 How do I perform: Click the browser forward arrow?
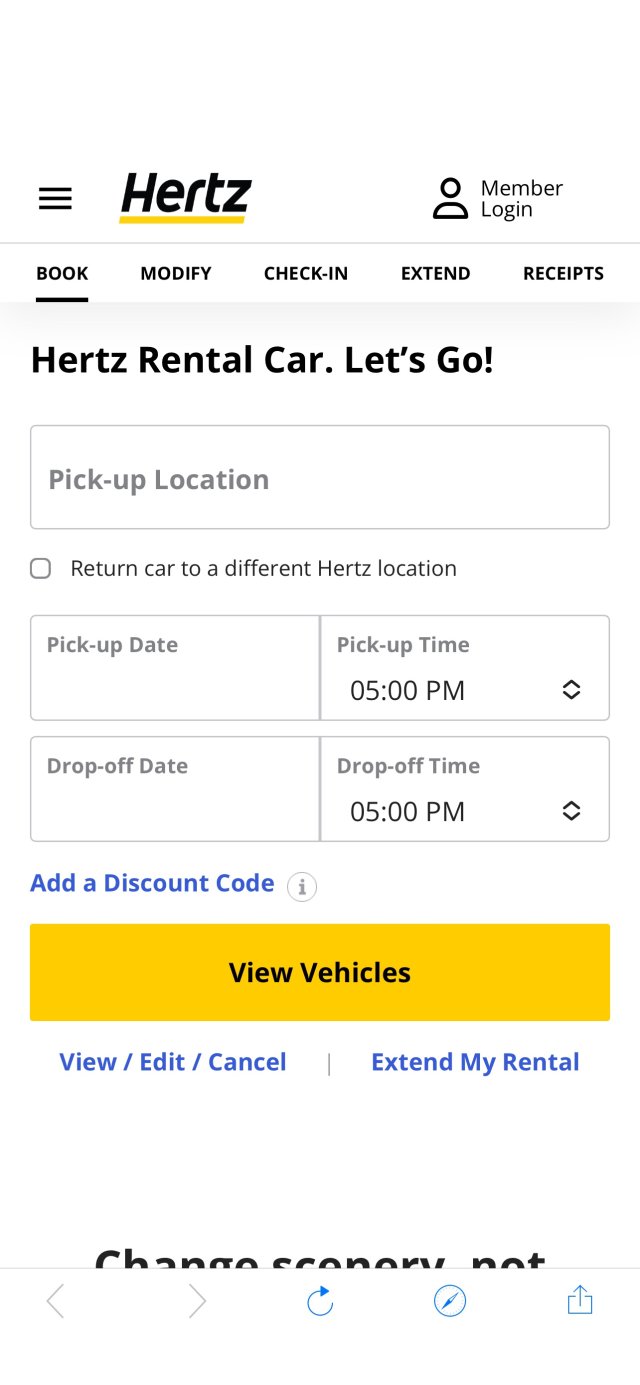(x=197, y=1300)
